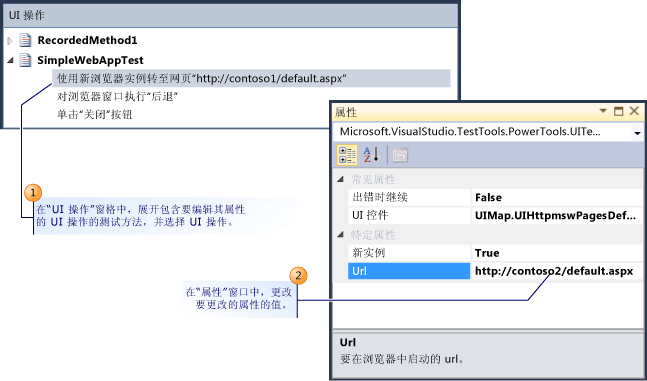Click the False value of 出错时继续
Viewport: 647px width, 381px height.
557,197
